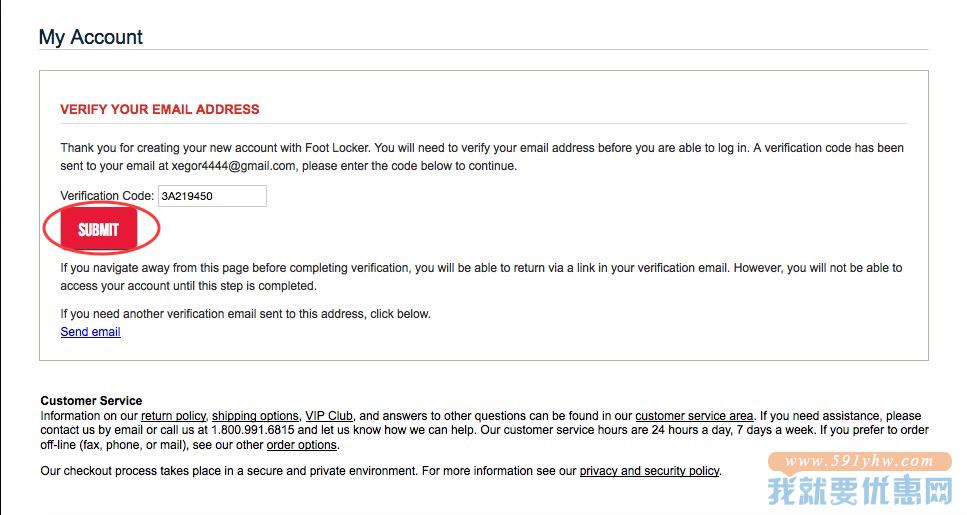
Task: Open the privacy and security policy link
Action: pos(649,471)
